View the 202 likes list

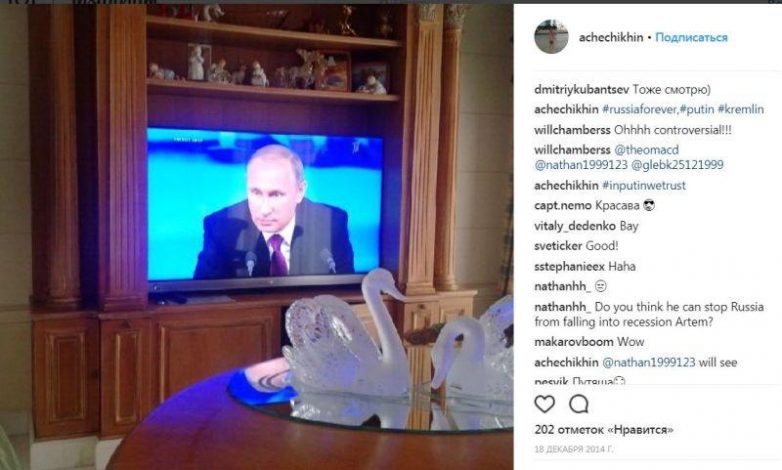point(604,430)
